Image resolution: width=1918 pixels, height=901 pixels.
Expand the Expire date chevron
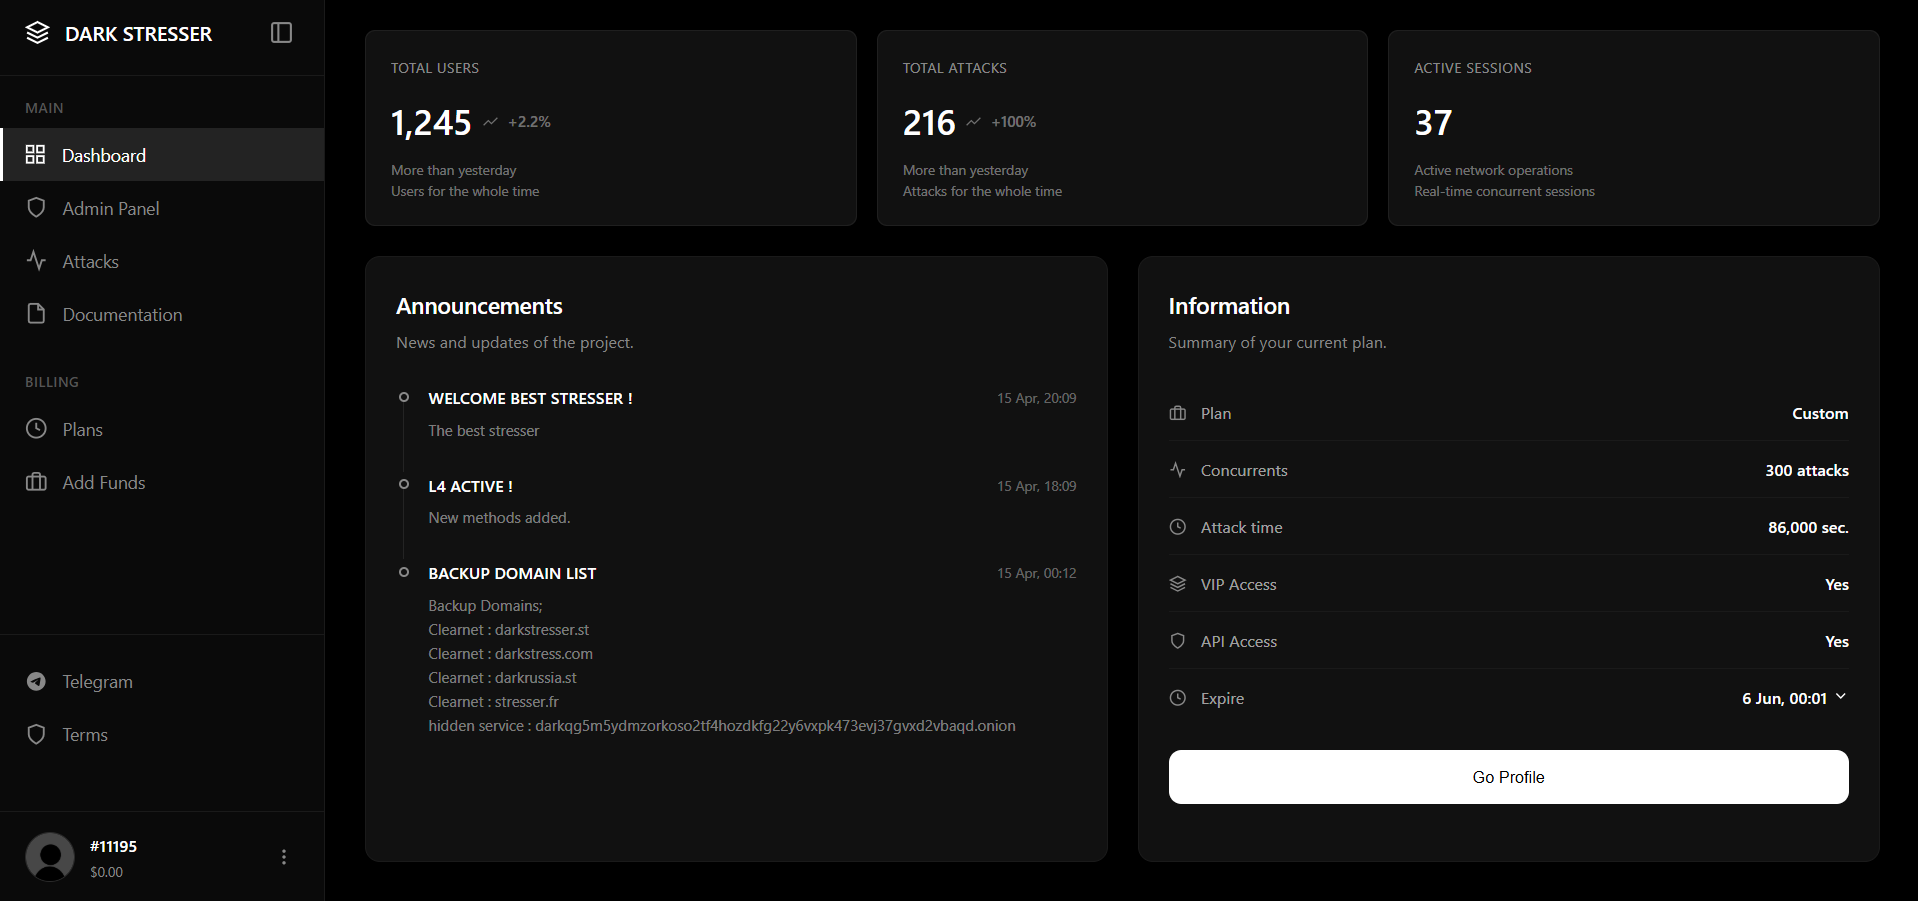tap(1841, 697)
